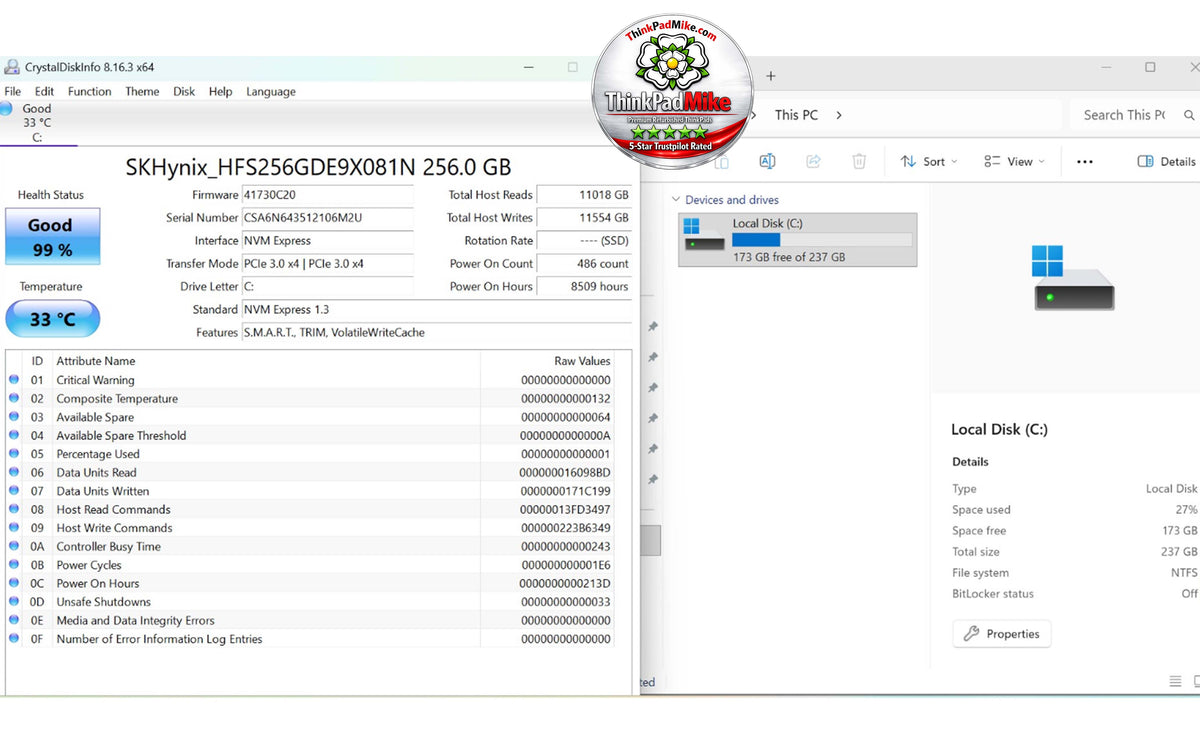Click the 33 °C temperature indicator
Screen dimensions: 1200x754
pyautogui.click(x=53, y=319)
